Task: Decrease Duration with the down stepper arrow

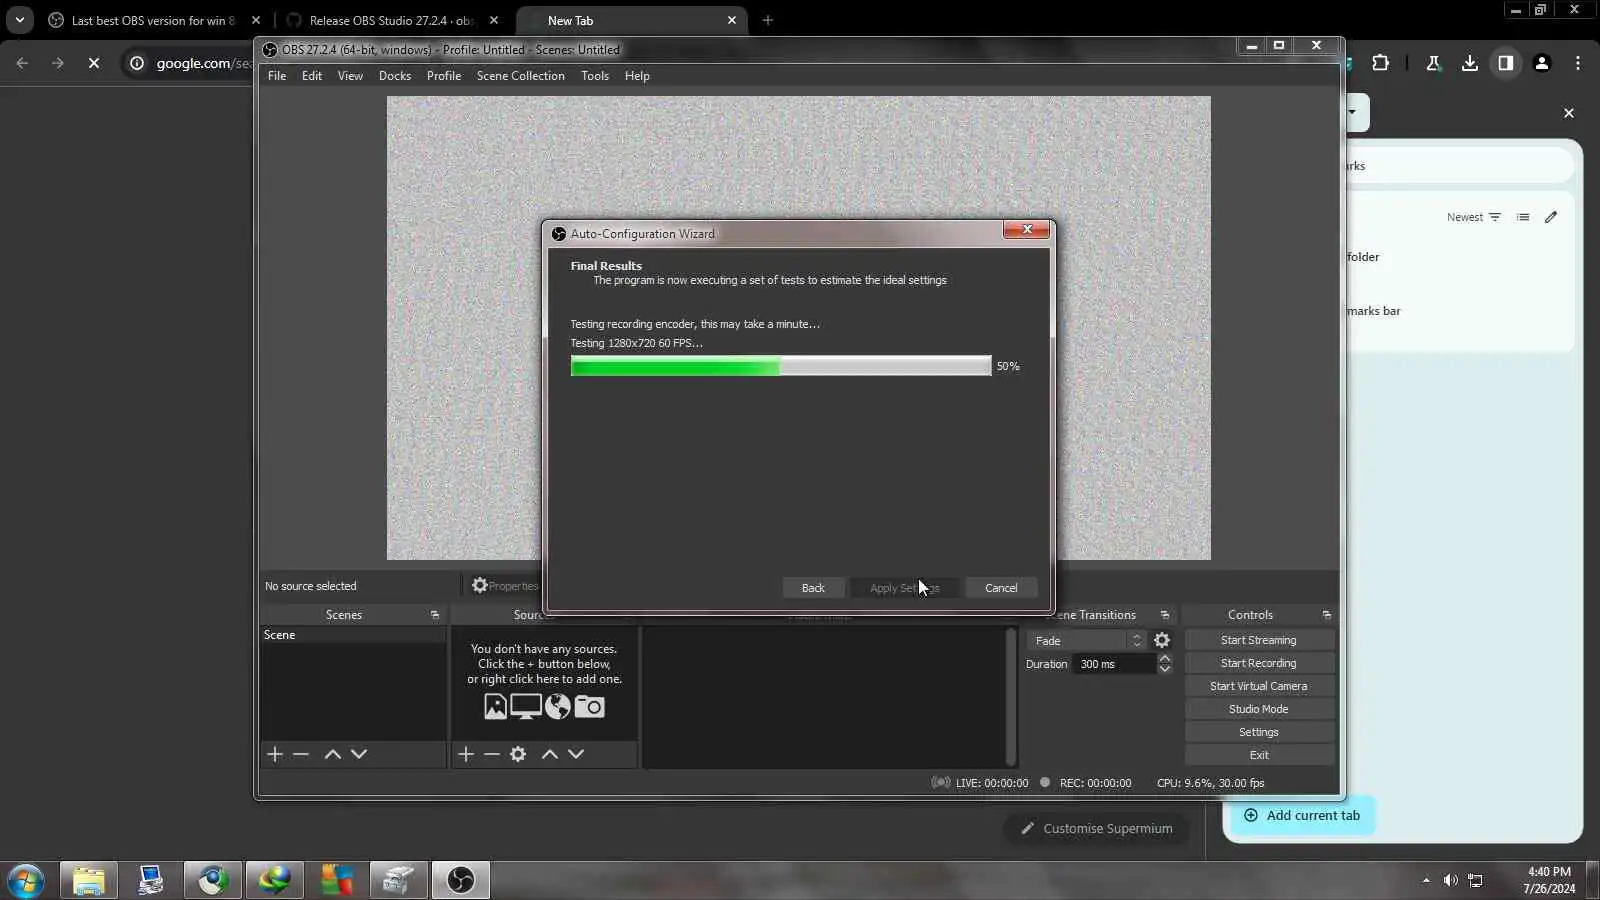Action: point(1165,669)
